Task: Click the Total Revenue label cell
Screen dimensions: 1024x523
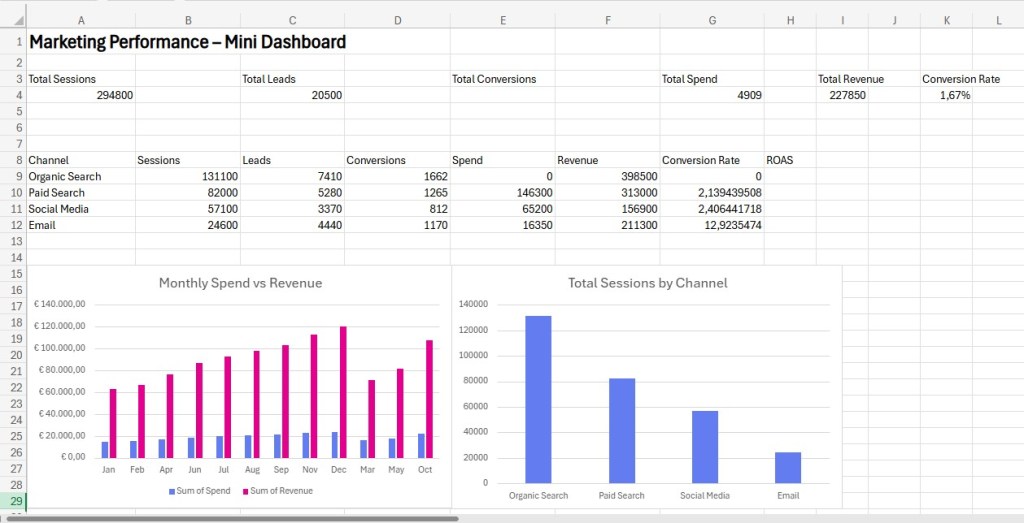Action: click(x=842, y=79)
